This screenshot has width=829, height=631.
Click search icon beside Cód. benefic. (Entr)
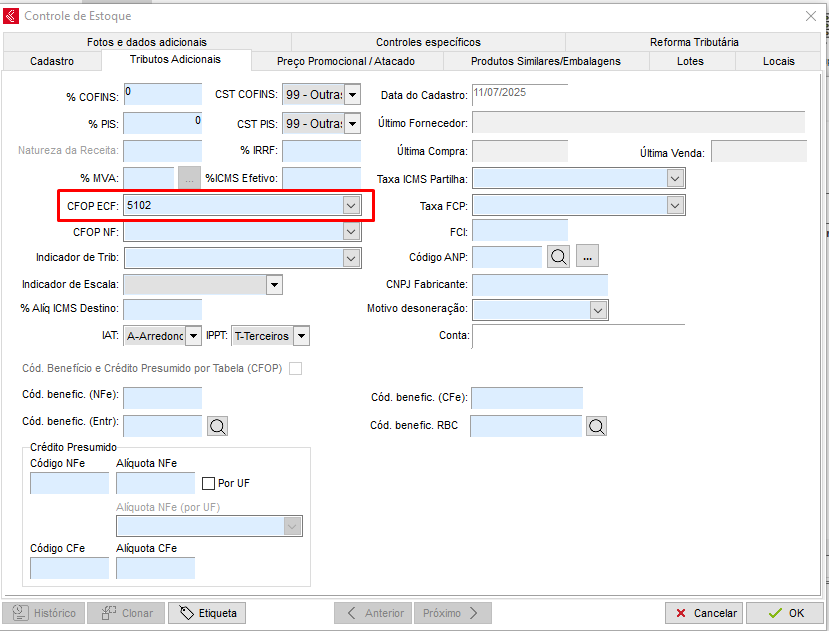pyautogui.click(x=218, y=426)
